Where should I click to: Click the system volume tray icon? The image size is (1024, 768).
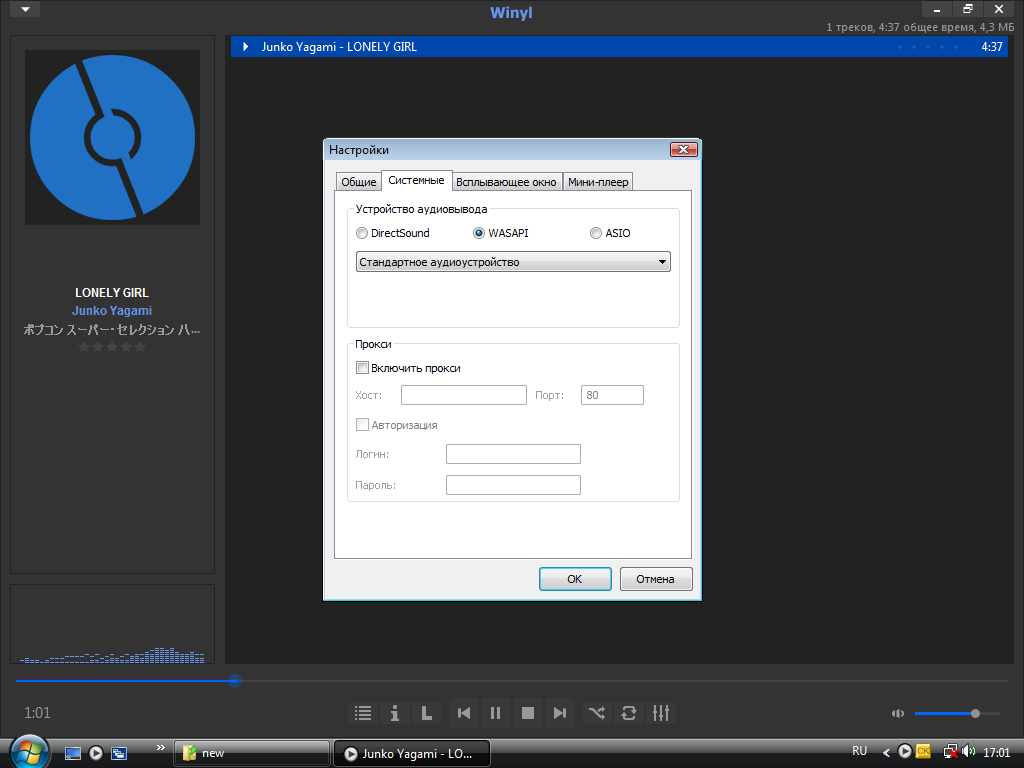(x=968, y=752)
